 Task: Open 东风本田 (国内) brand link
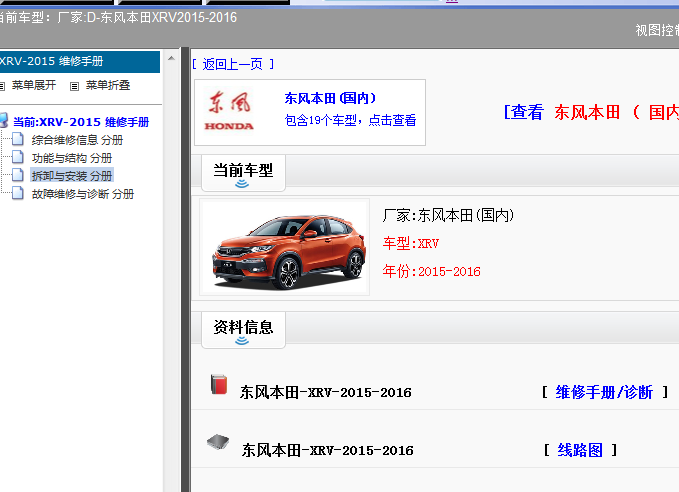(x=330, y=98)
